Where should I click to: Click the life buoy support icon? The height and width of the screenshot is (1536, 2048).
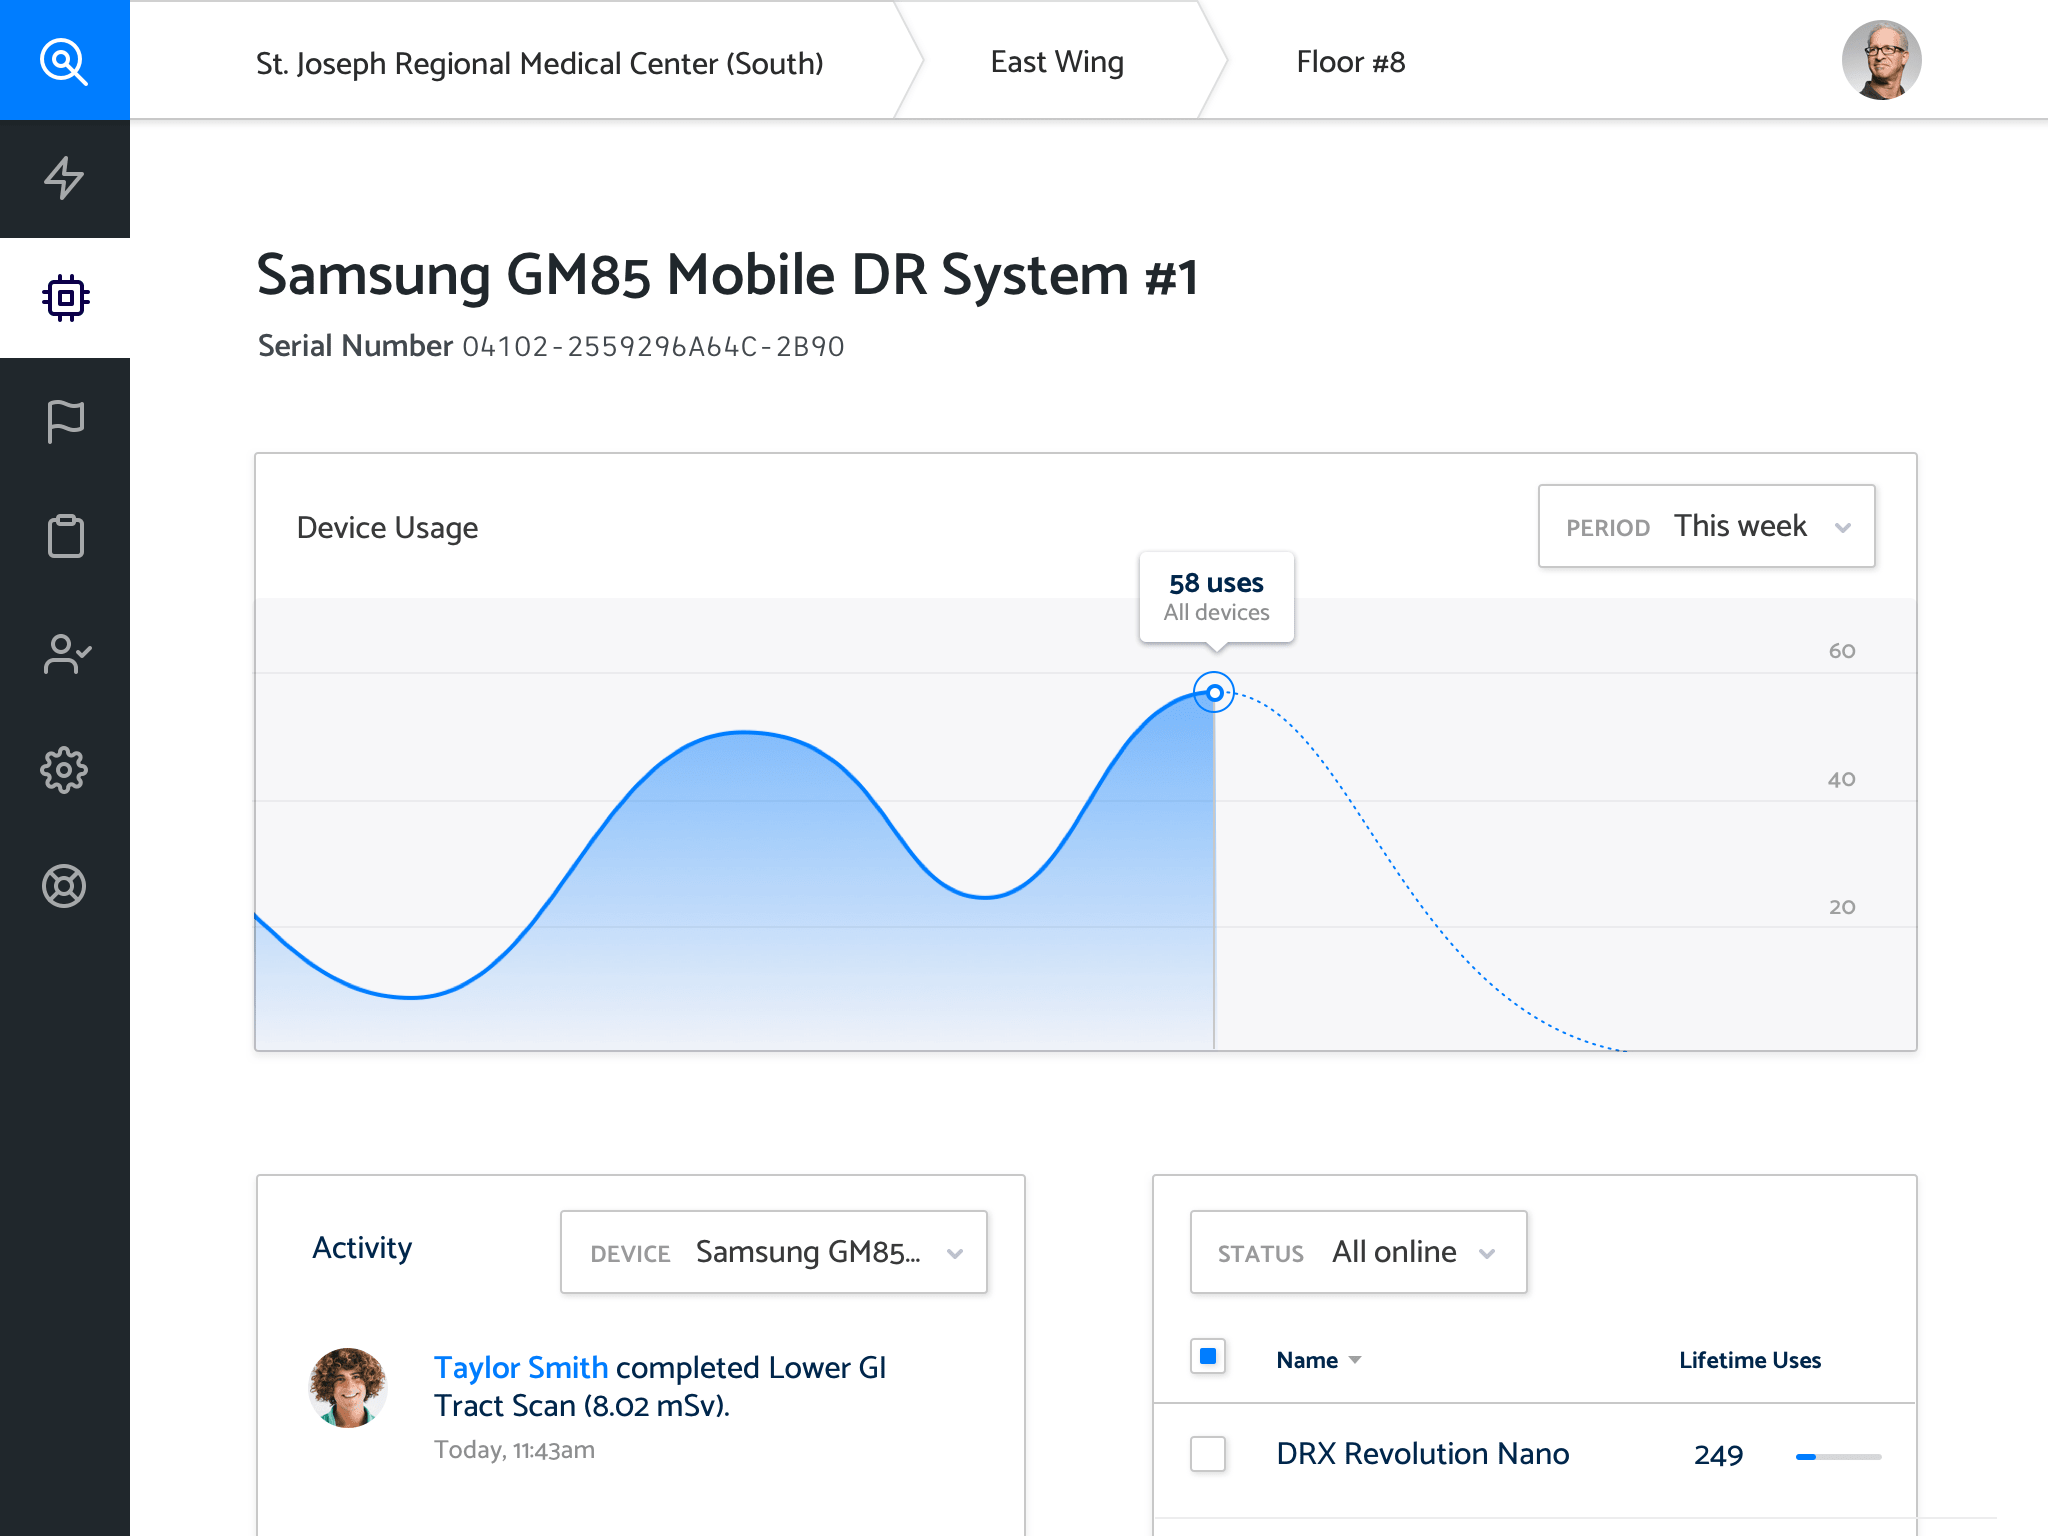click(x=65, y=886)
